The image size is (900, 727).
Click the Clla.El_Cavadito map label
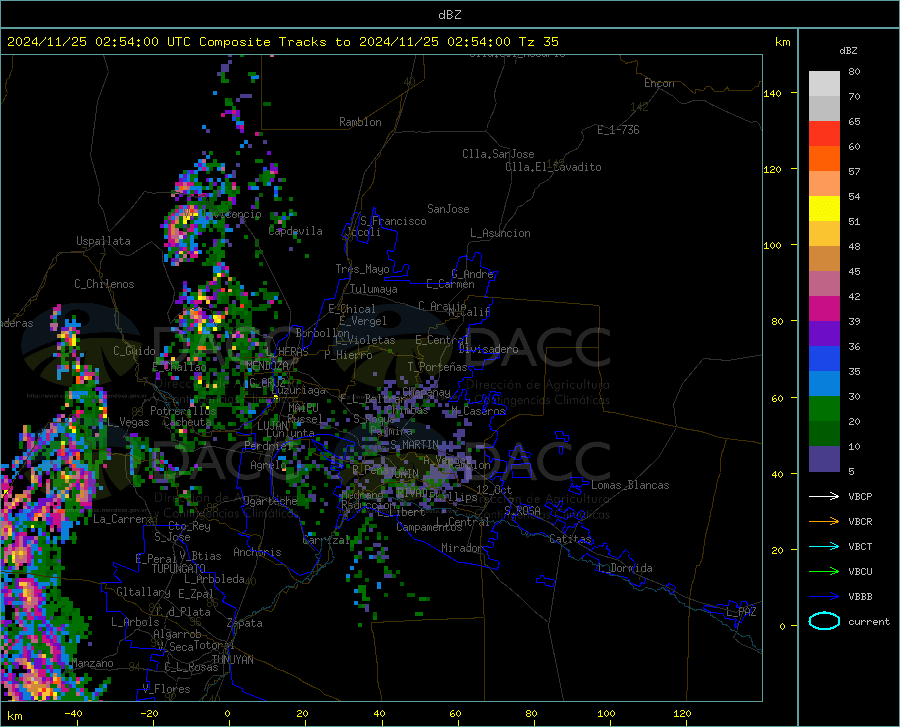(x=553, y=167)
